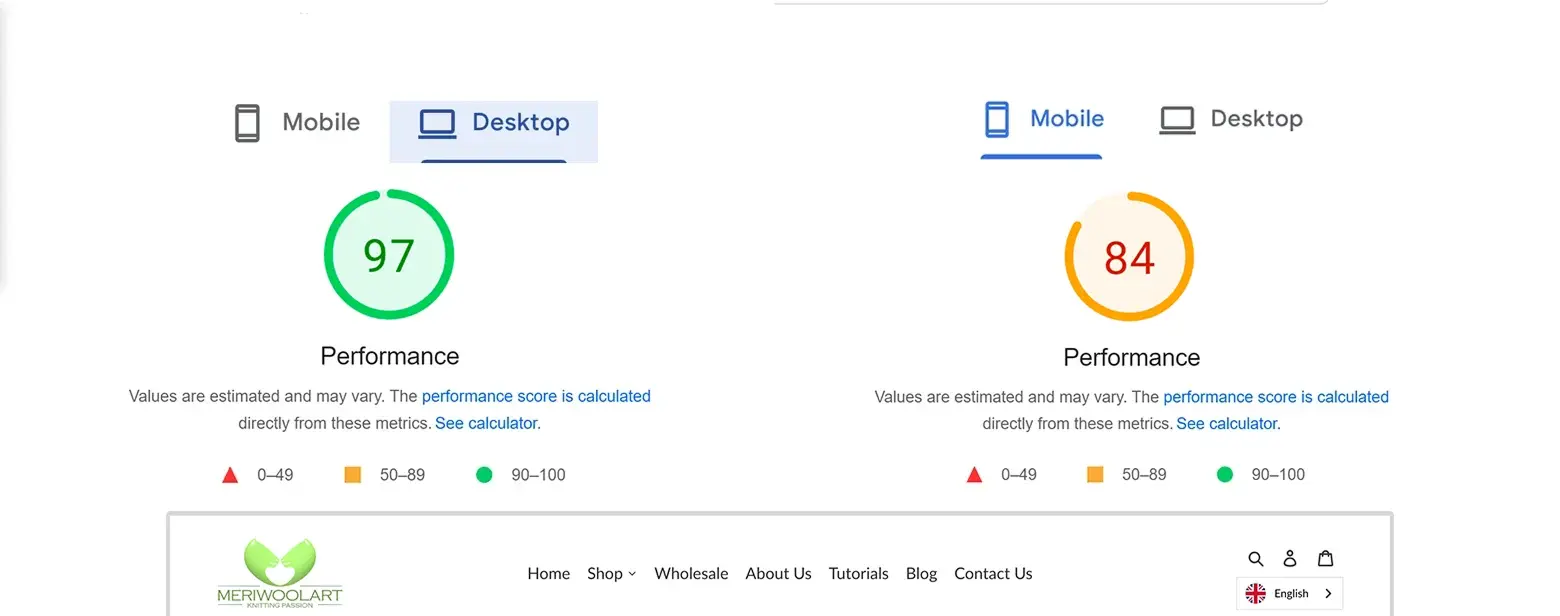
Task: Switch to Desktop tab above the 84 score
Action: [1231, 119]
